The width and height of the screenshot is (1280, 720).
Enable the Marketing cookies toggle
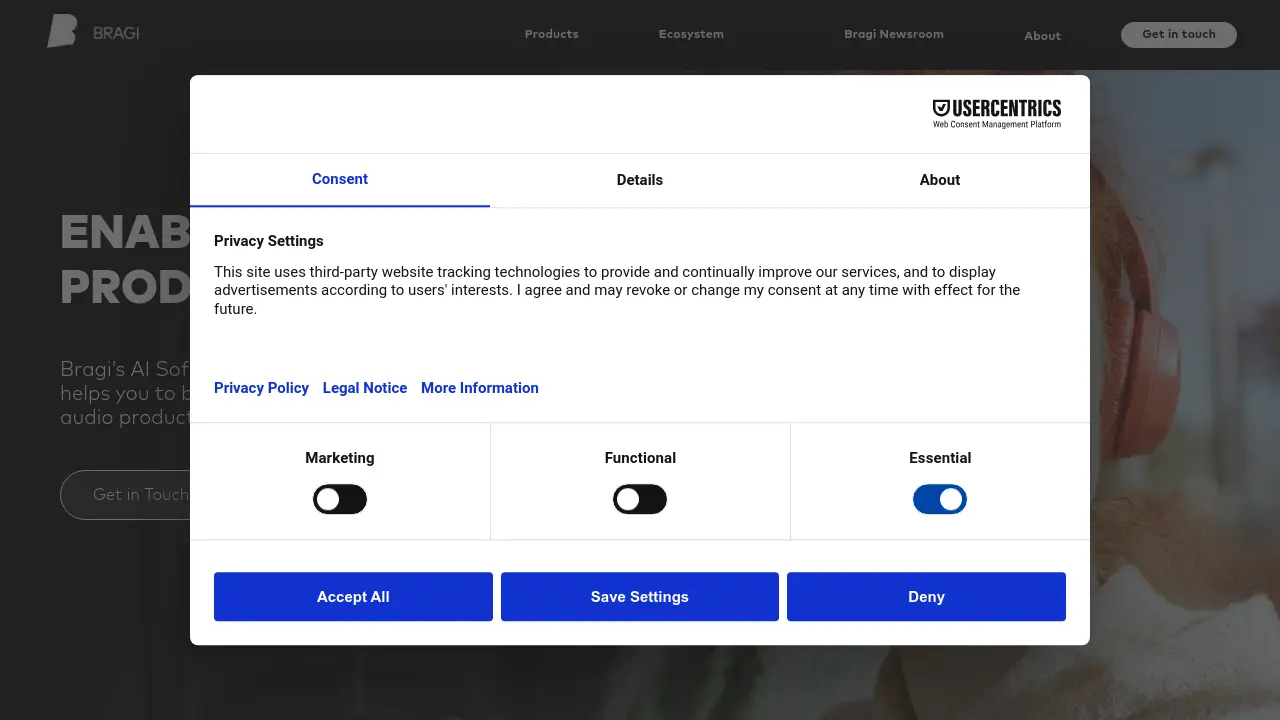(340, 499)
